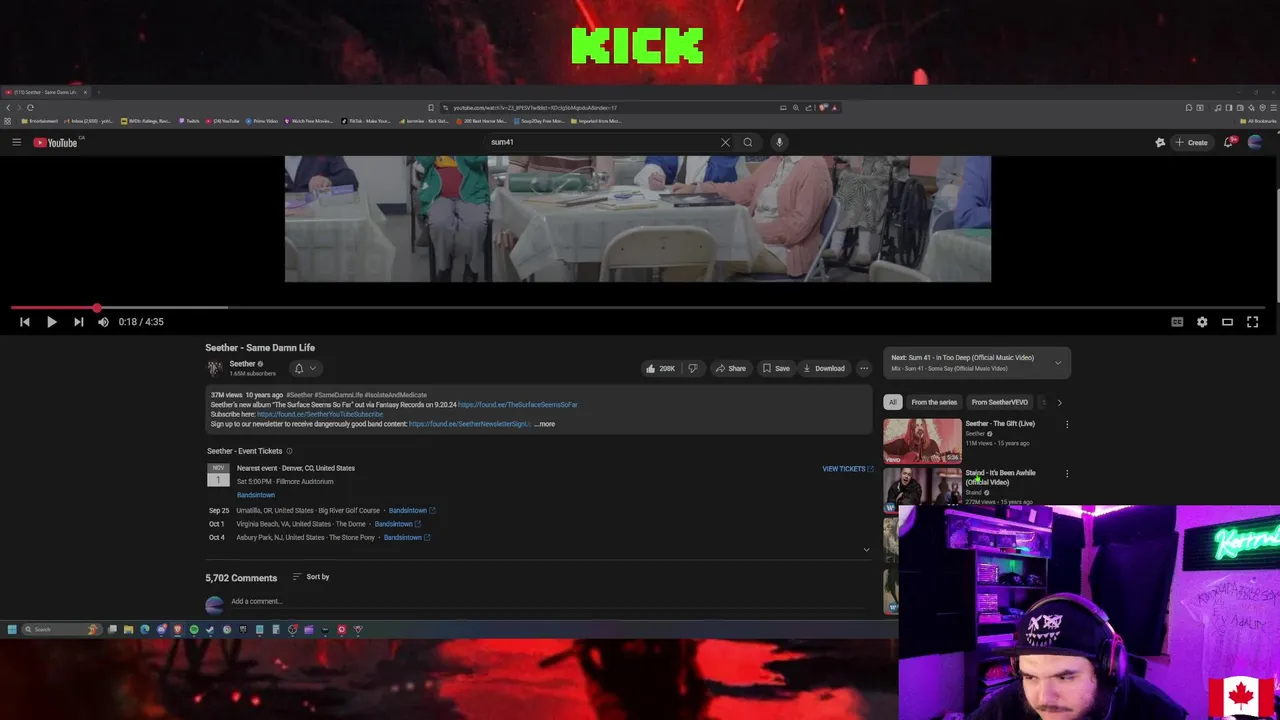Open Bandsintown link under Fillmore Auditorium
This screenshot has height=720, width=1280.
coord(256,495)
